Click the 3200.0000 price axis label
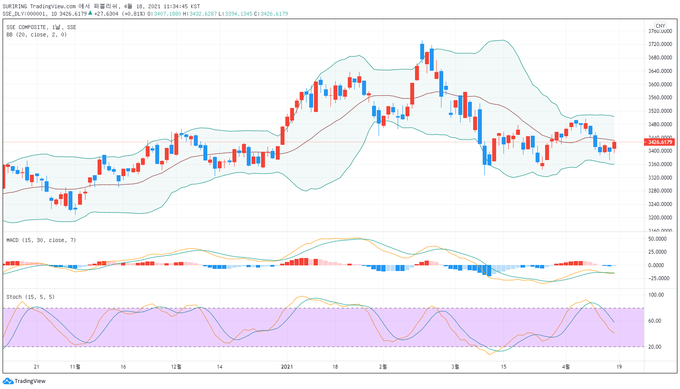This screenshot has width=680, height=389. pos(660,218)
